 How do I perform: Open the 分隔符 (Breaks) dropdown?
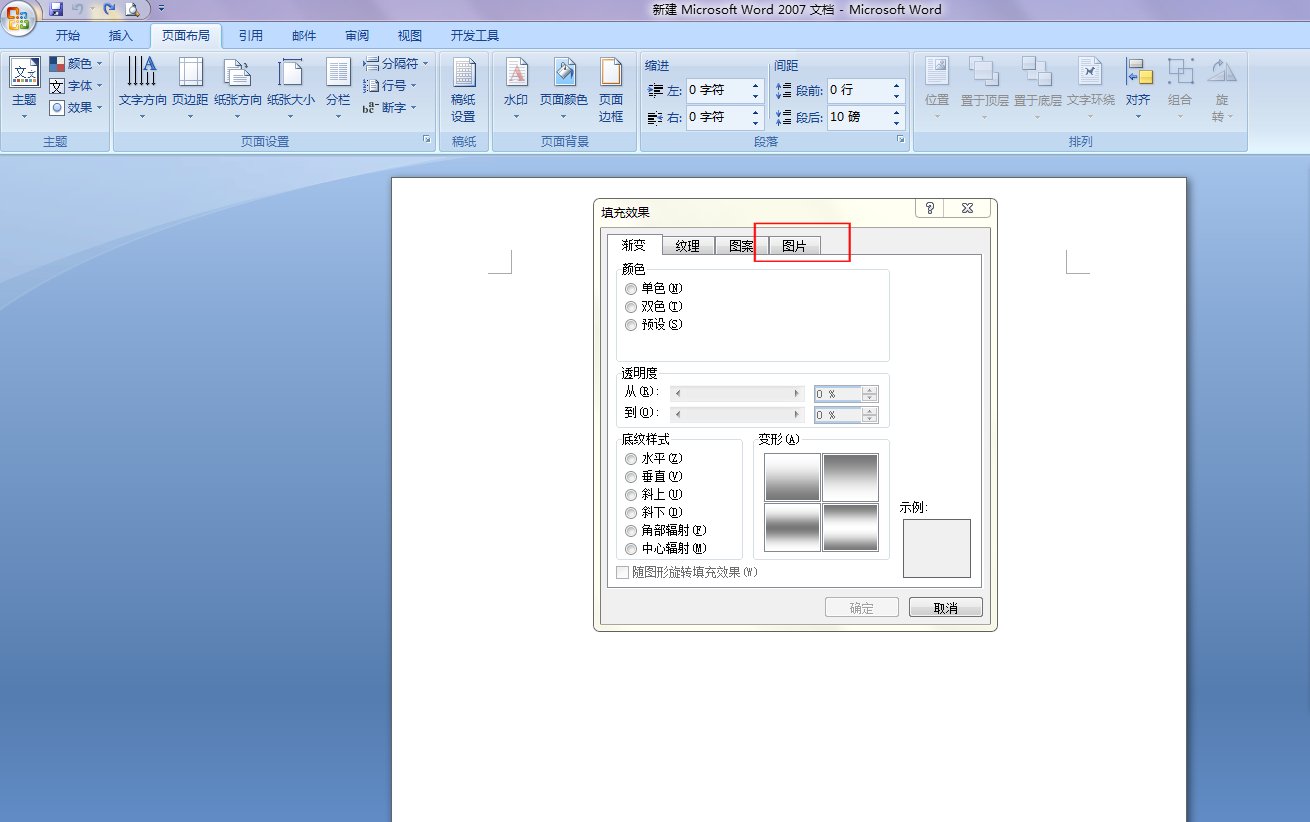click(x=395, y=62)
